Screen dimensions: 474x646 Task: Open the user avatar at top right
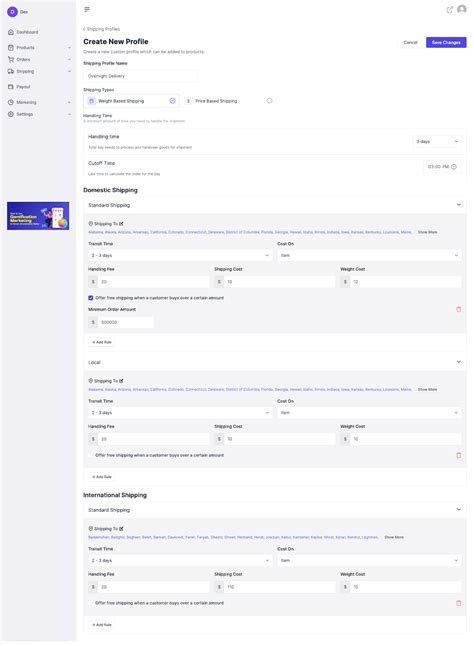462,9
